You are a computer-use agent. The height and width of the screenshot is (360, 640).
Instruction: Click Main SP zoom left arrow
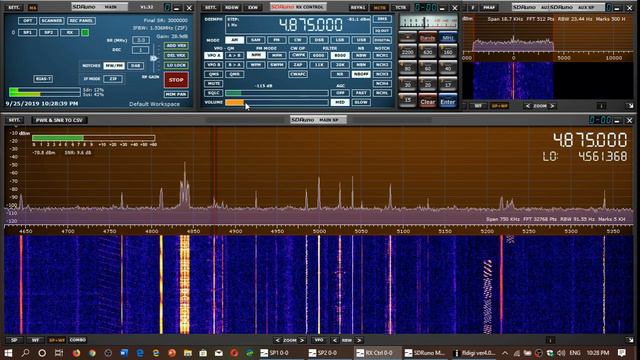(278, 340)
